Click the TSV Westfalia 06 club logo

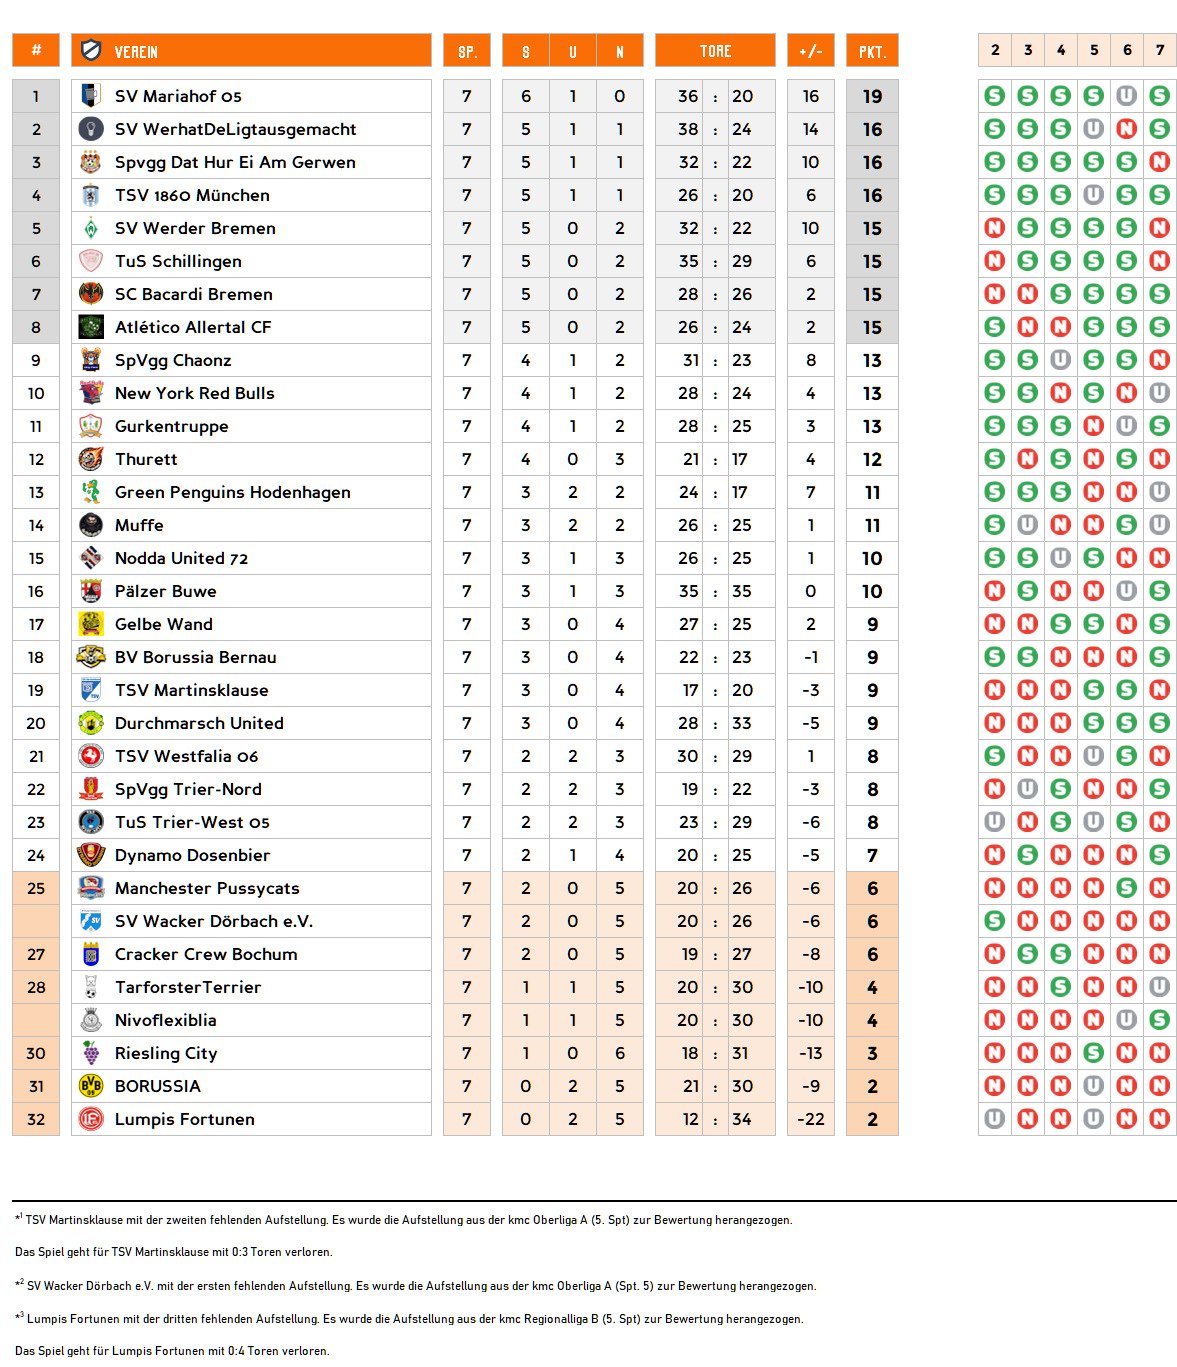pyautogui.click(x=91, y=756)
